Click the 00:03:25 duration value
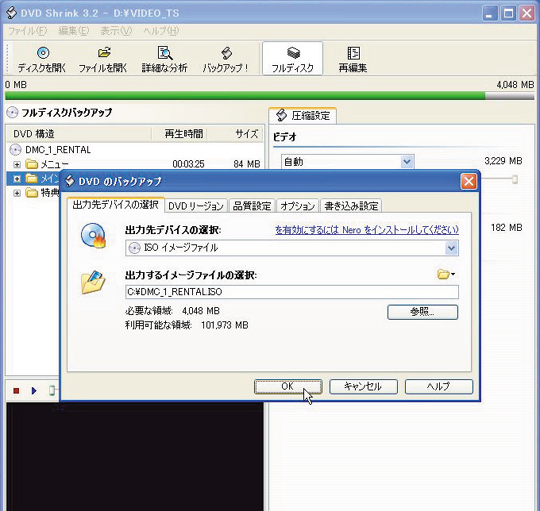The height and width of the screenshot is (511, 540). pos(188,164)
